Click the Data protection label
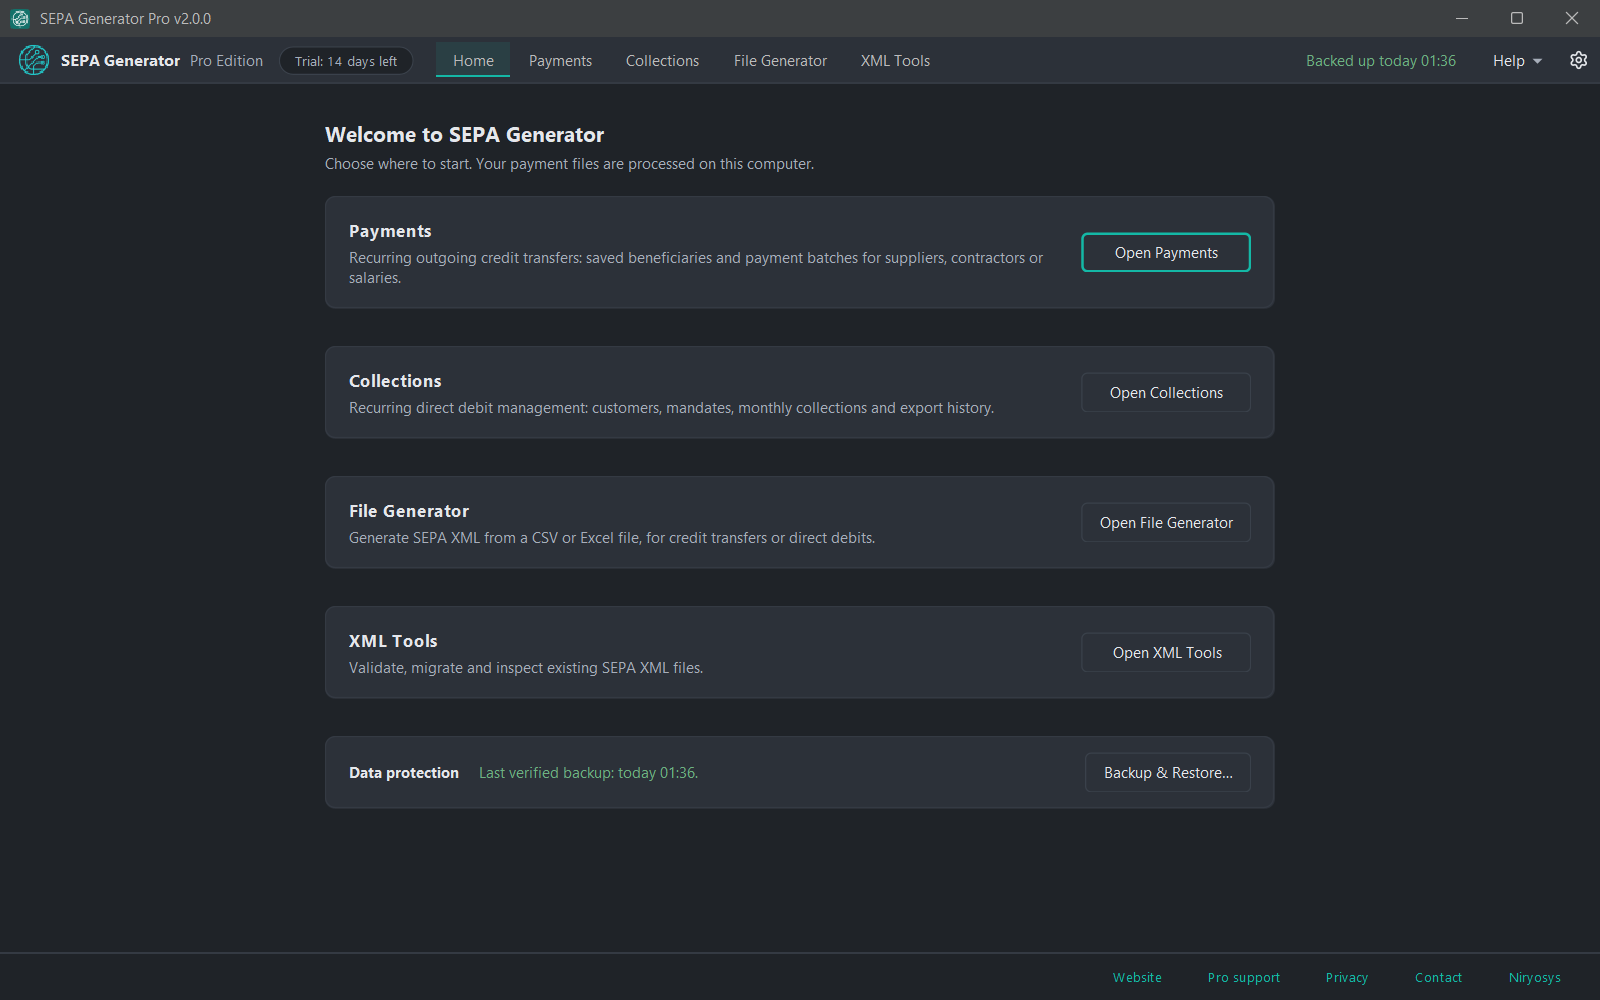The height and width of the screenshot is (1000, 1600). [x=404, y=773]
